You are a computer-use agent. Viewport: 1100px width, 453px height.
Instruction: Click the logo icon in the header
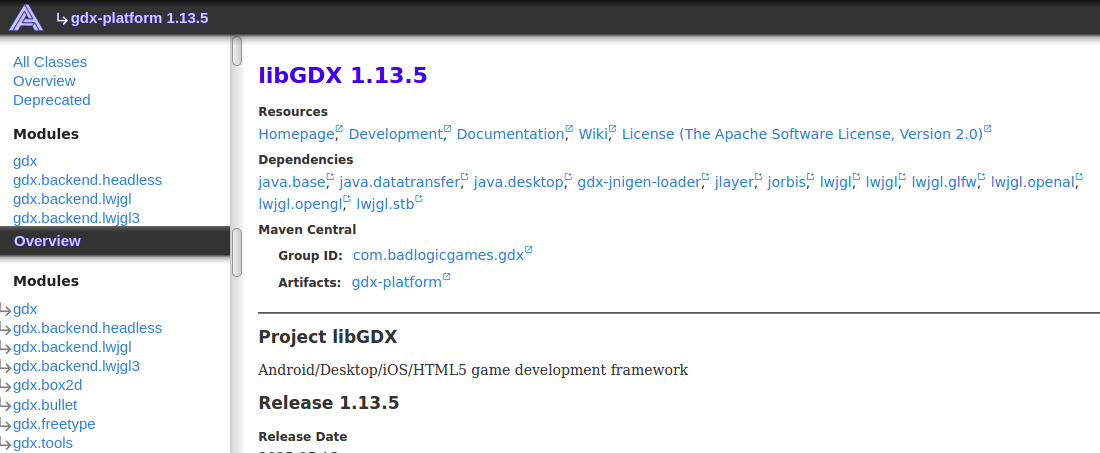[26, 18]
